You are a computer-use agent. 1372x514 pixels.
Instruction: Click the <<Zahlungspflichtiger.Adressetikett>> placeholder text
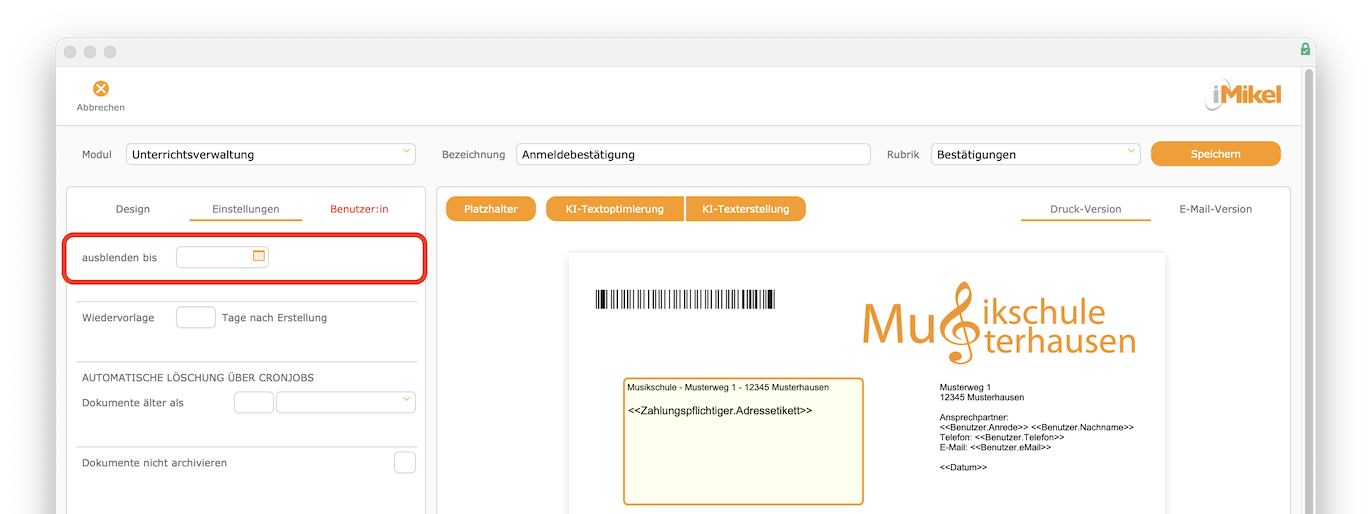click(720, 410)
